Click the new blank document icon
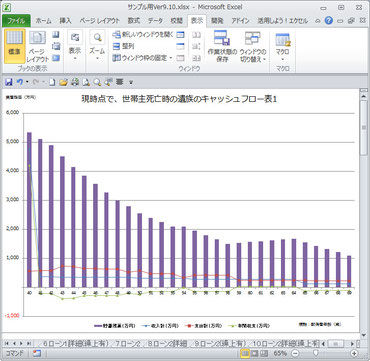 [52, 82]
